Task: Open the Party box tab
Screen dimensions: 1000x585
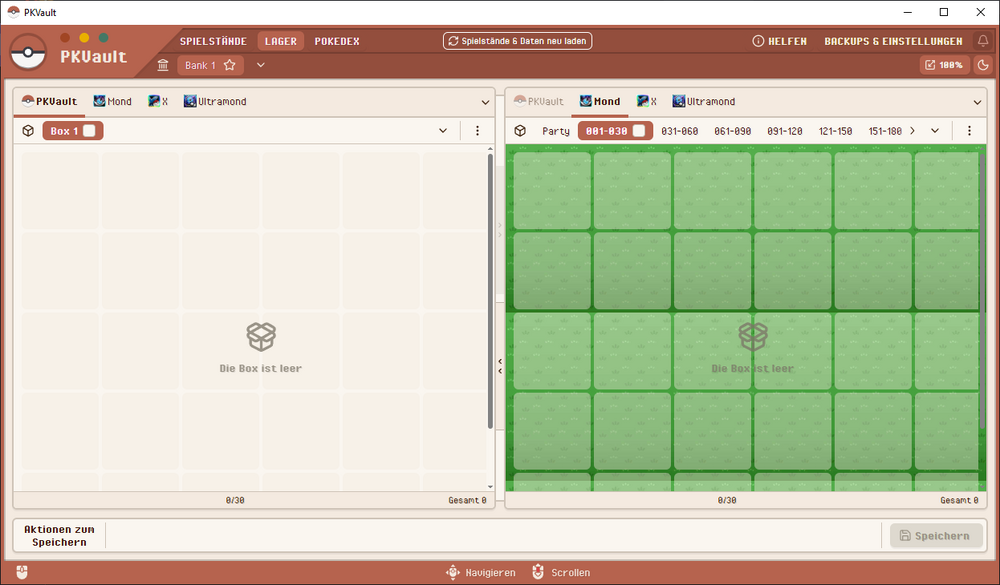Action: pyautogui.click(x=555, y=131)
